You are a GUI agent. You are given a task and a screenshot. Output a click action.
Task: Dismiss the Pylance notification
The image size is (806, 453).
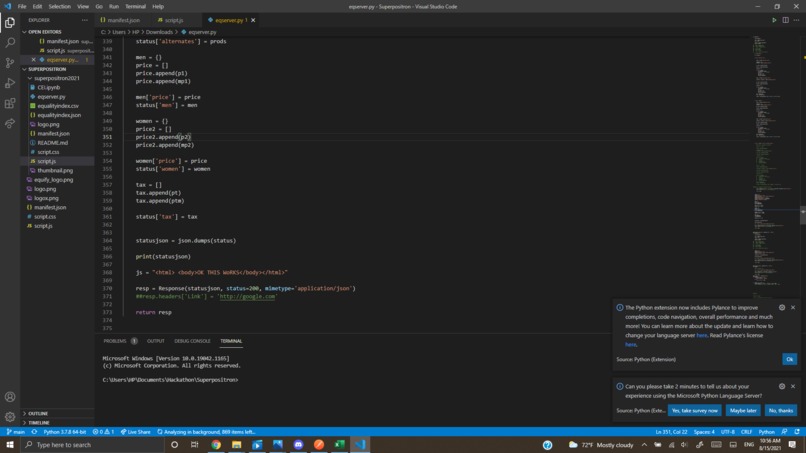[793, 307]
